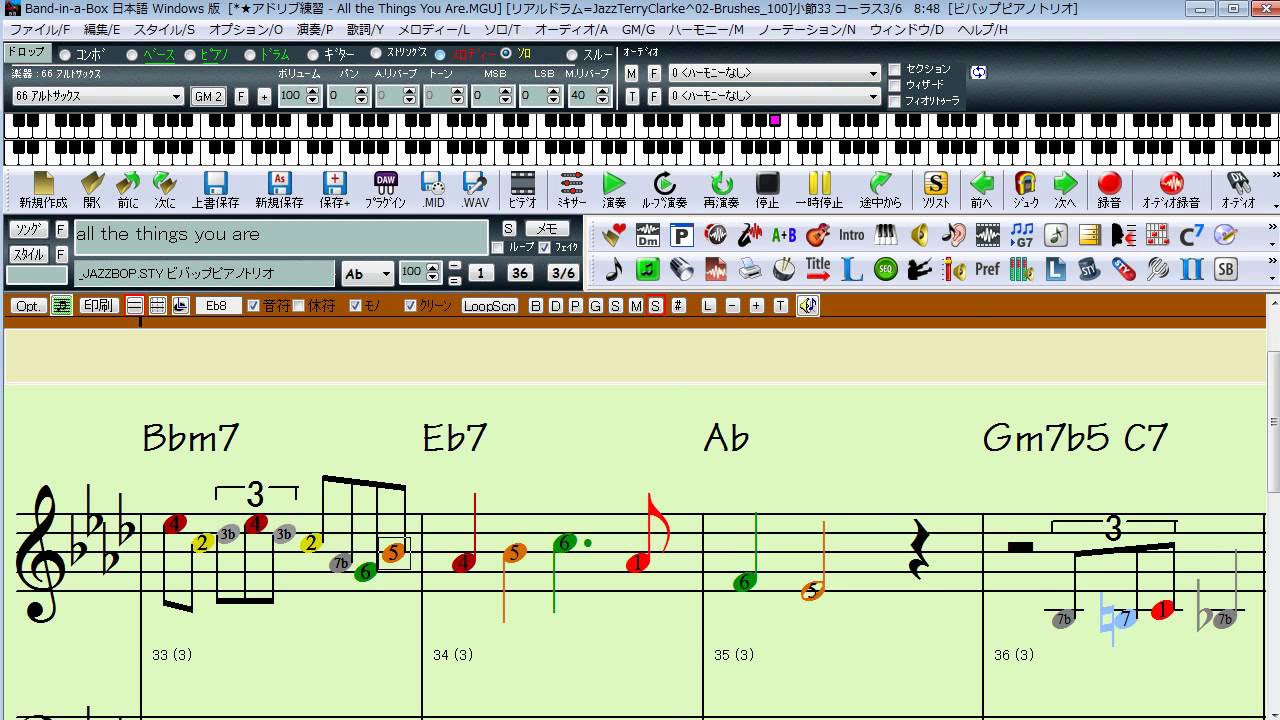Click the パン pan spinner arrows

362,96
